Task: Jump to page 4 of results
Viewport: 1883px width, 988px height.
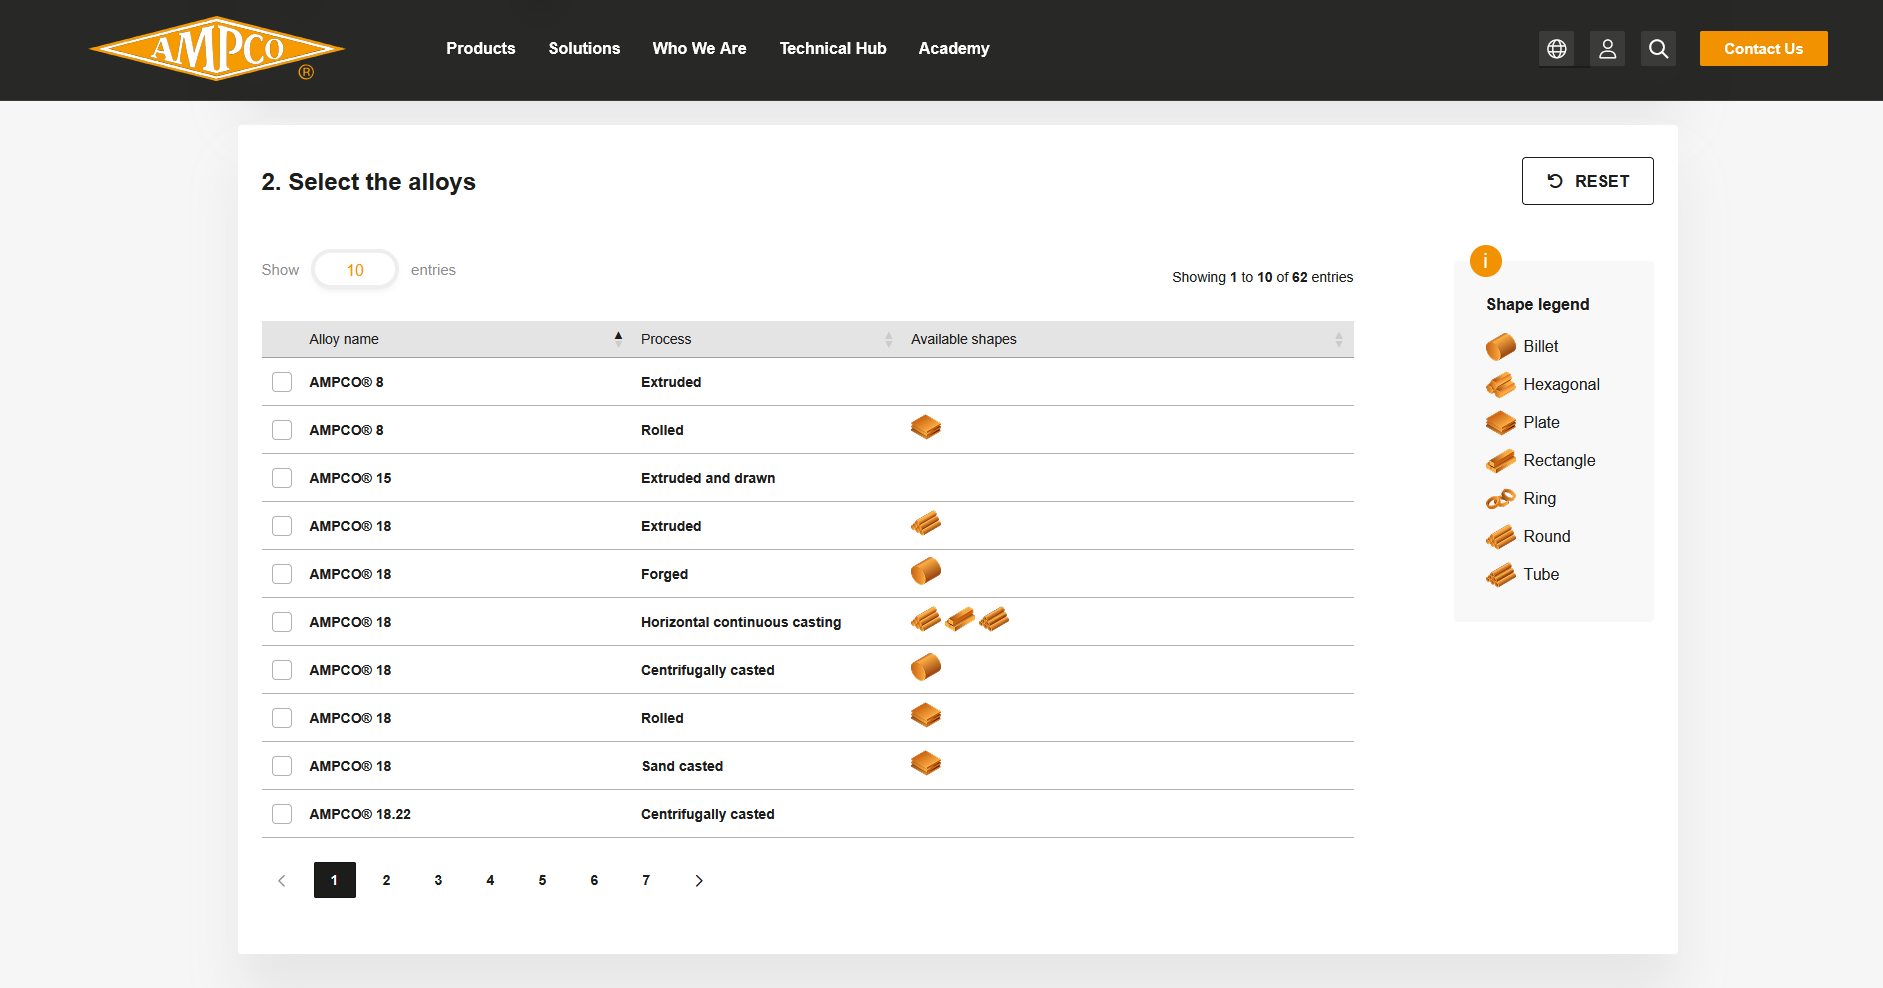Action: click(491, 880)
